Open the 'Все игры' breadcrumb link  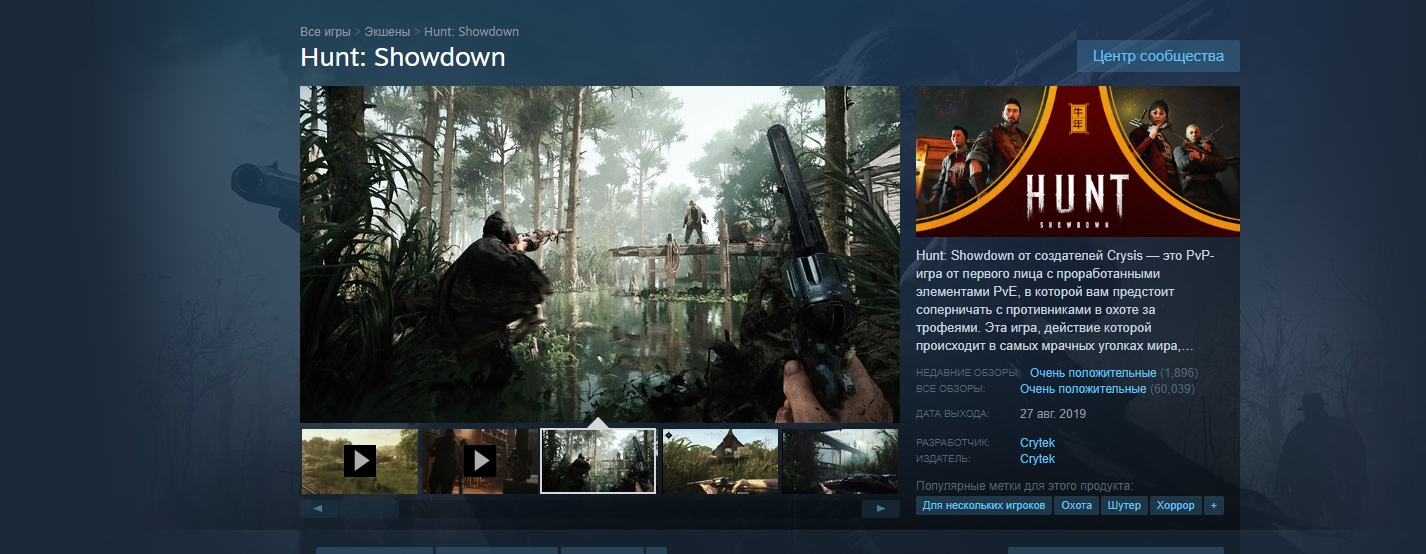click(325, 32)
